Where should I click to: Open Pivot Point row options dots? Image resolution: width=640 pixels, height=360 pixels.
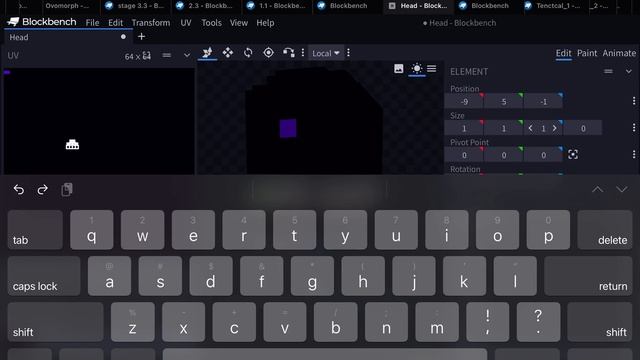pyautogui.click(x=634, y=154)
